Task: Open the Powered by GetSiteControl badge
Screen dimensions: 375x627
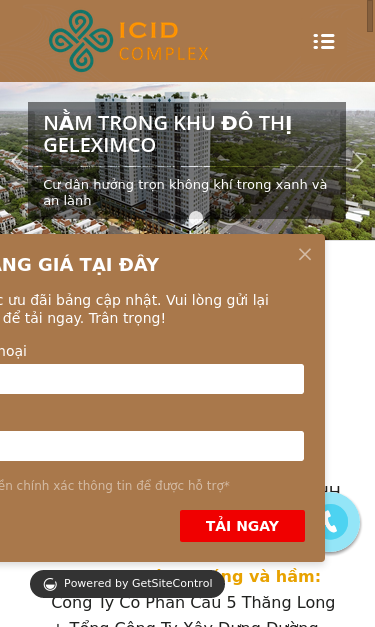Action: click(127, 584)
